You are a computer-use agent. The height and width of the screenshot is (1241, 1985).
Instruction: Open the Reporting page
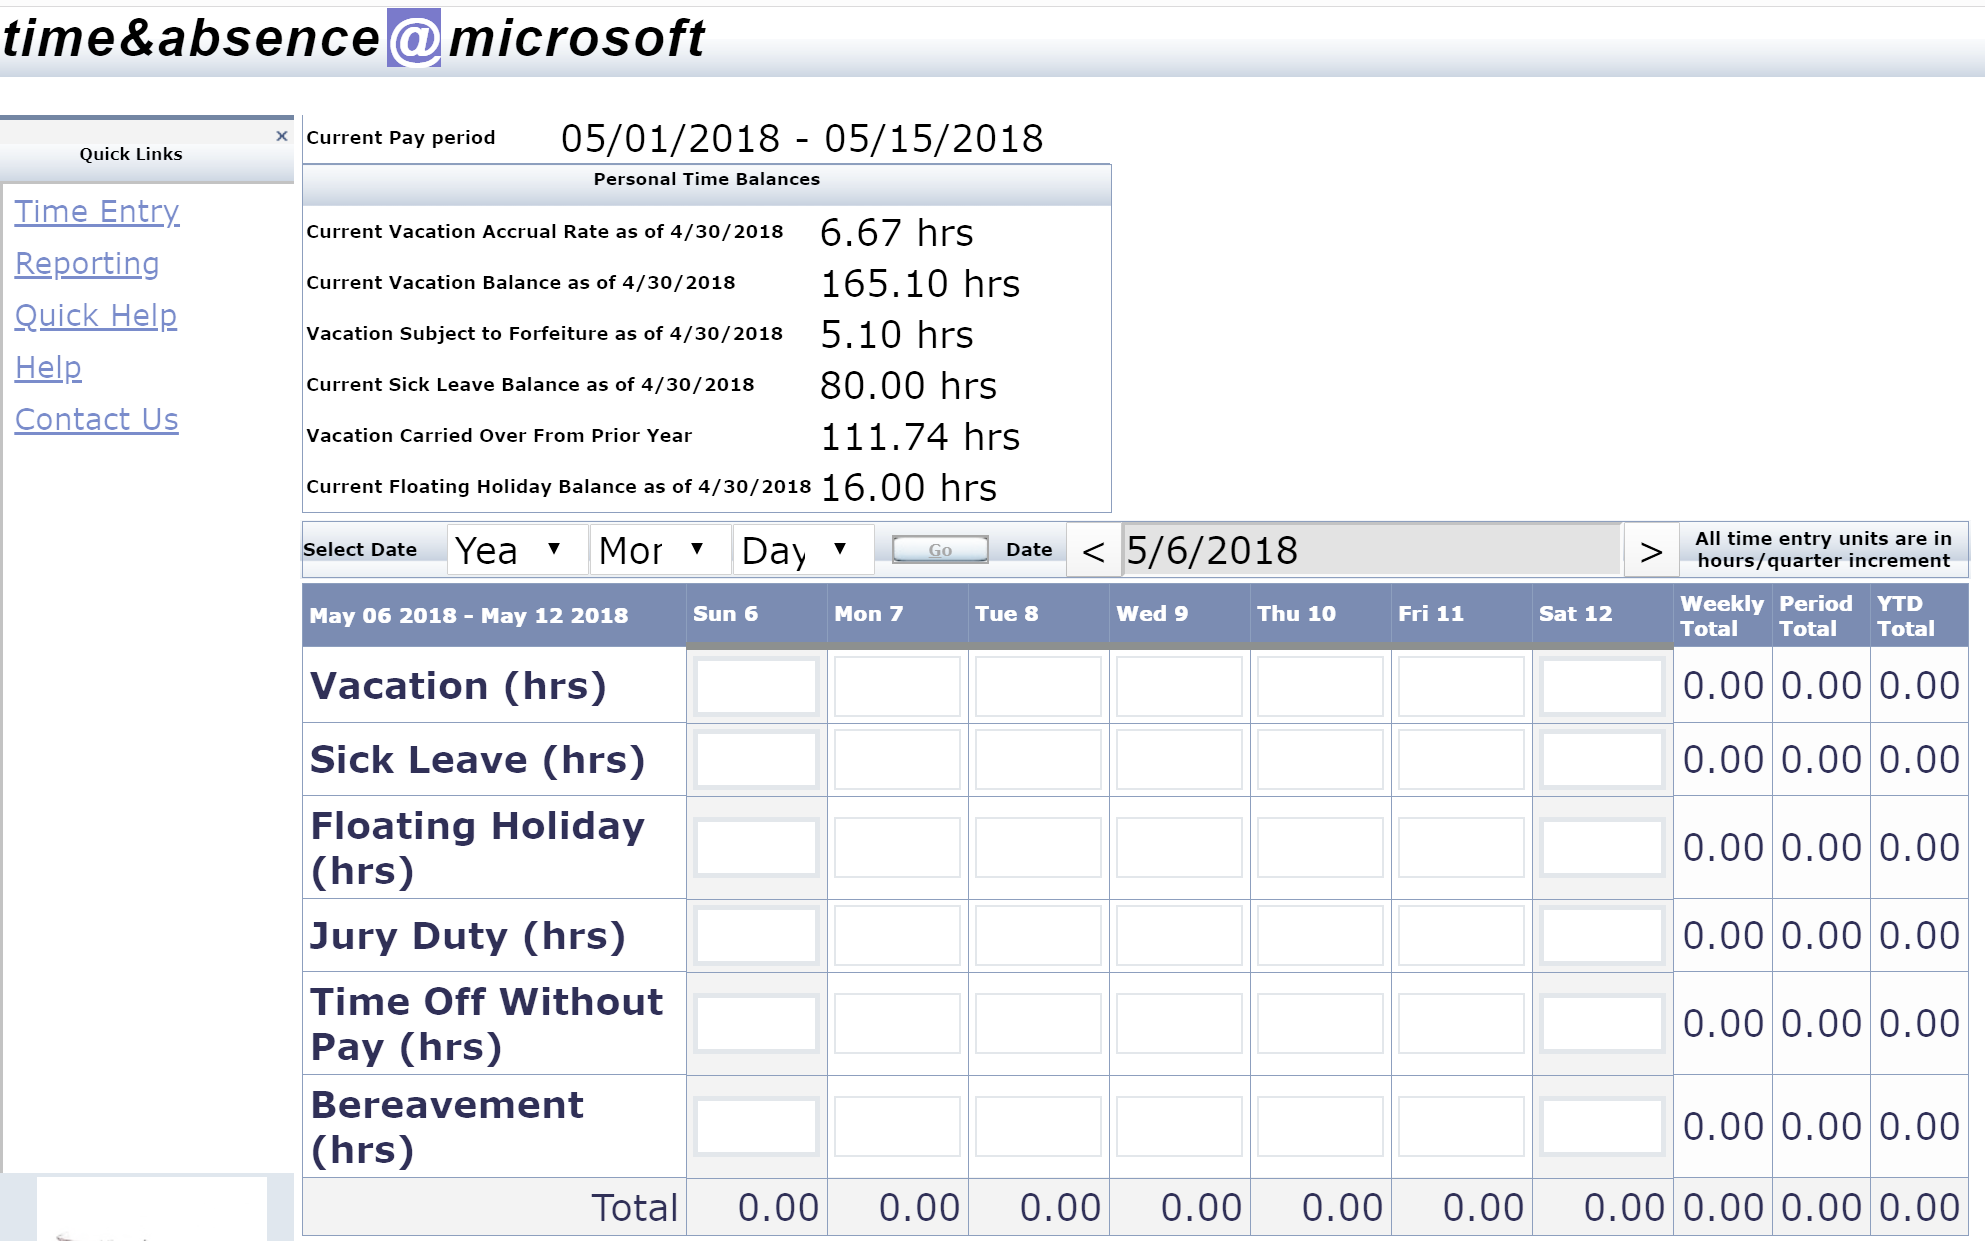pyautogui.click(x=87, y=263)
